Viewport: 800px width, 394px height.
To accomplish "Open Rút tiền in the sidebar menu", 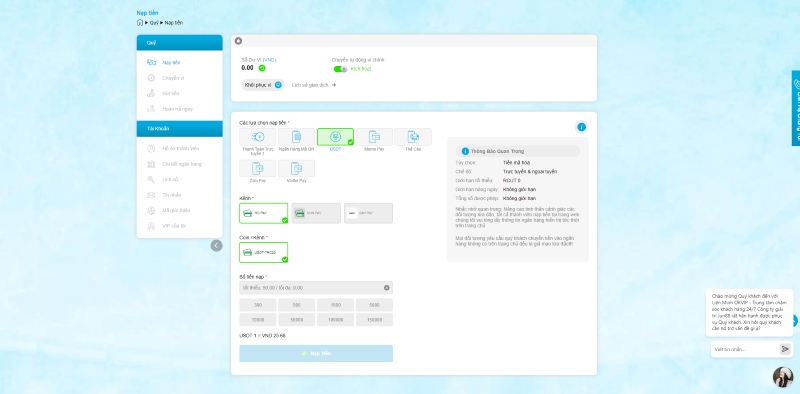I will [x=170, y=93].
